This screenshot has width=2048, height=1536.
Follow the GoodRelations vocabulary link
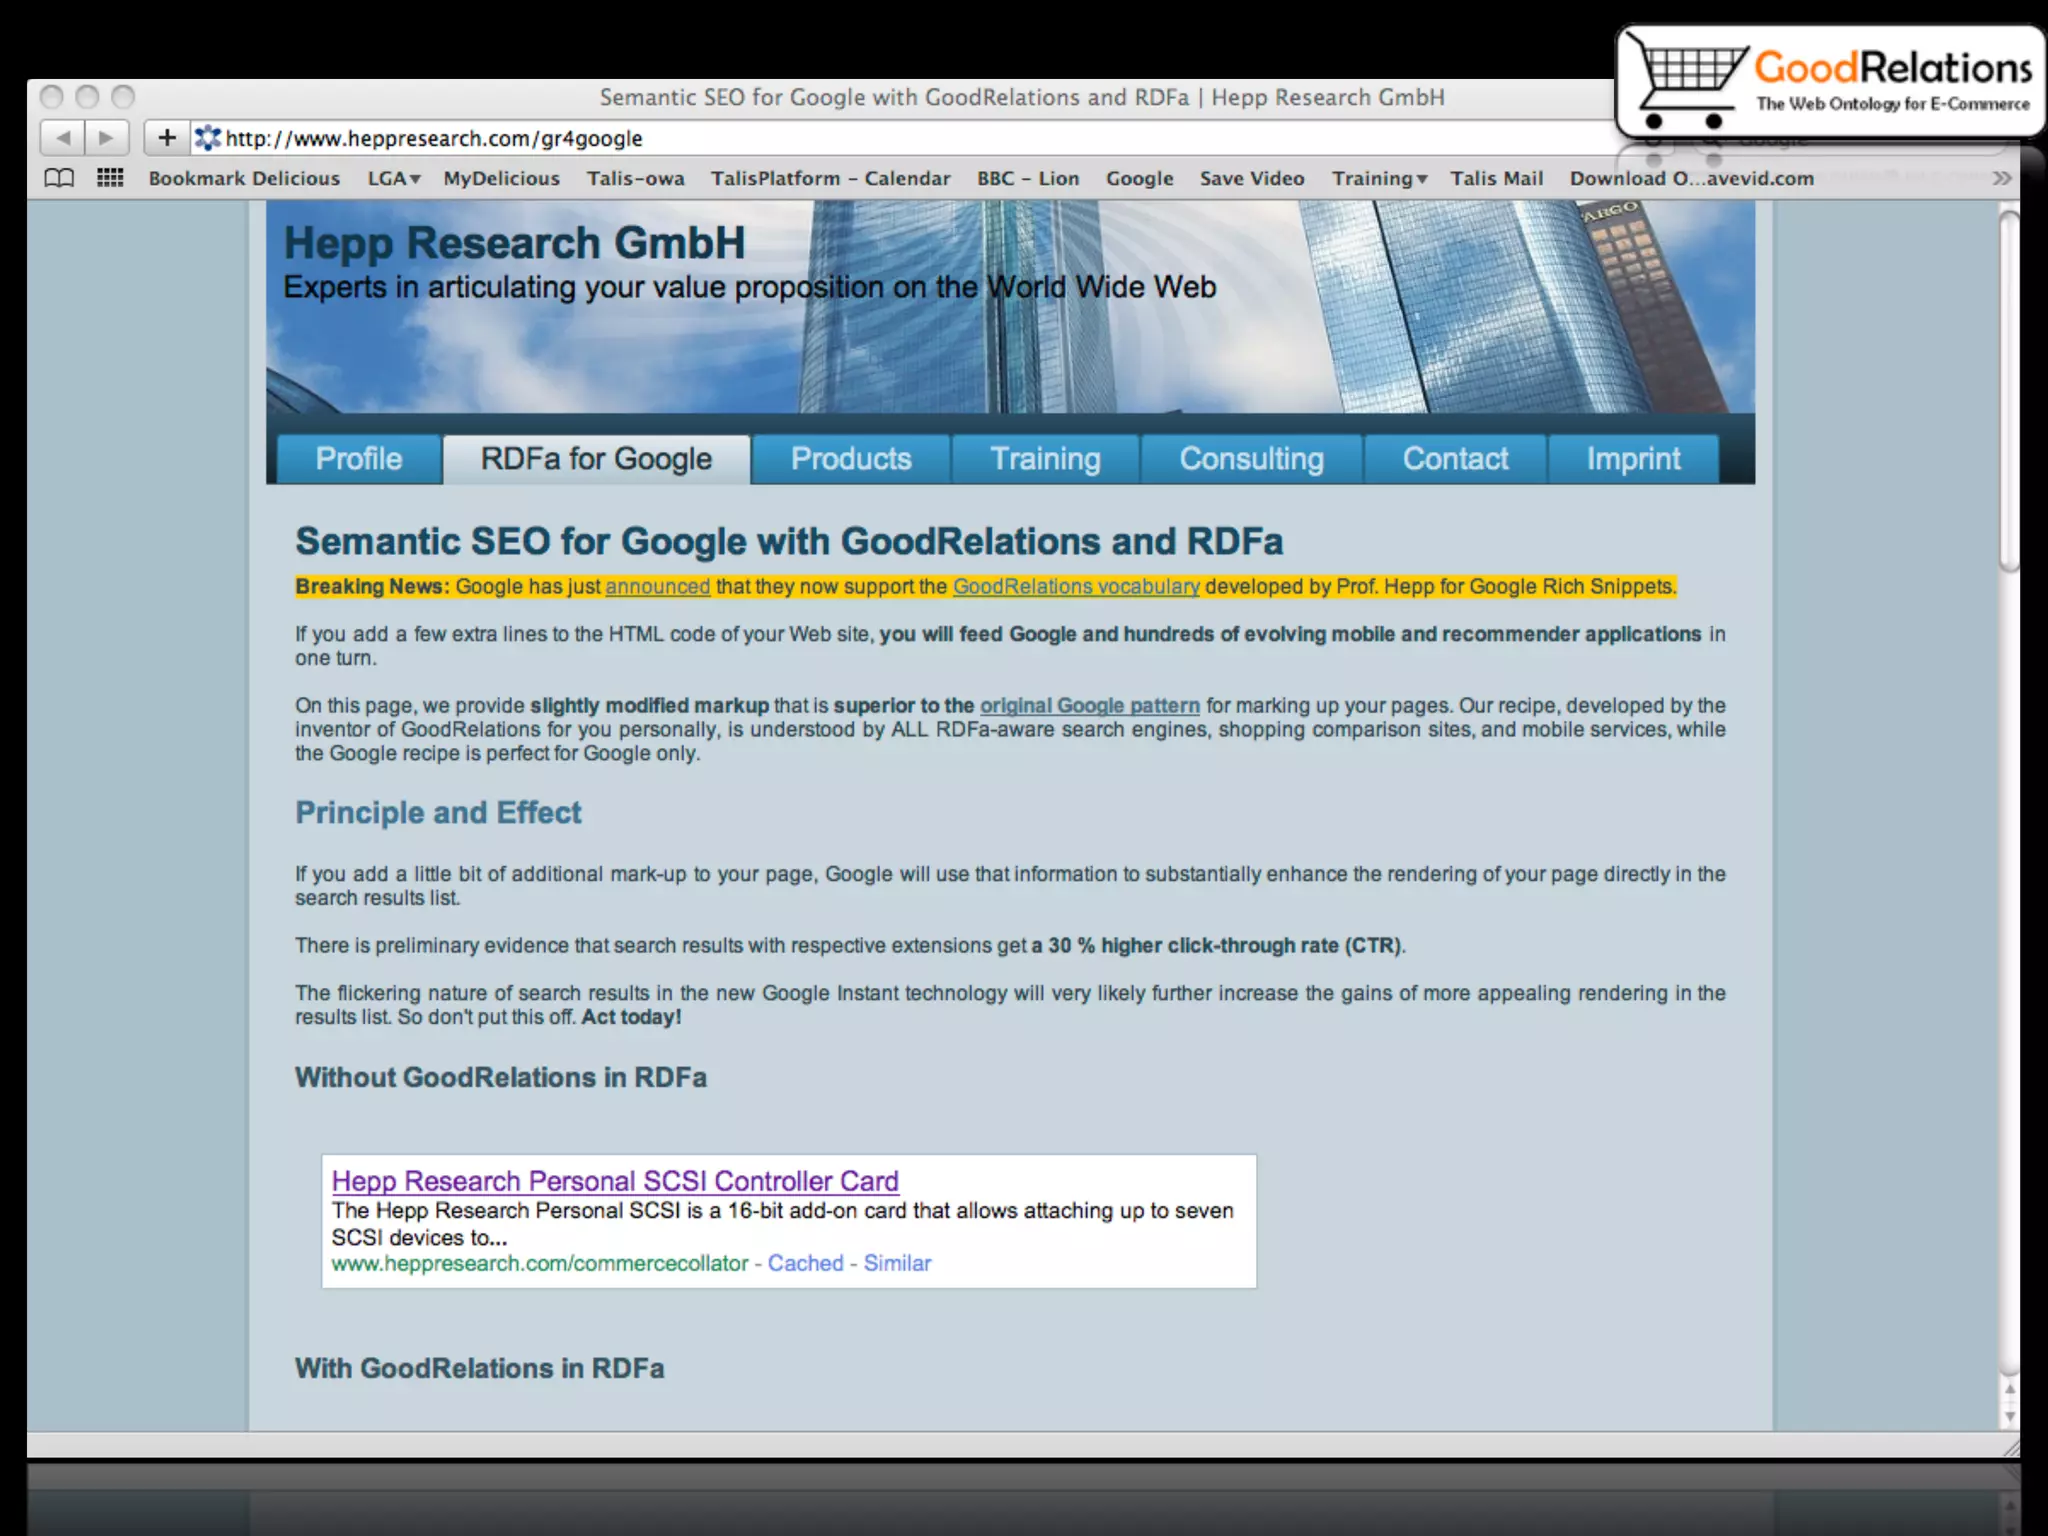(x=1076, y=587)
